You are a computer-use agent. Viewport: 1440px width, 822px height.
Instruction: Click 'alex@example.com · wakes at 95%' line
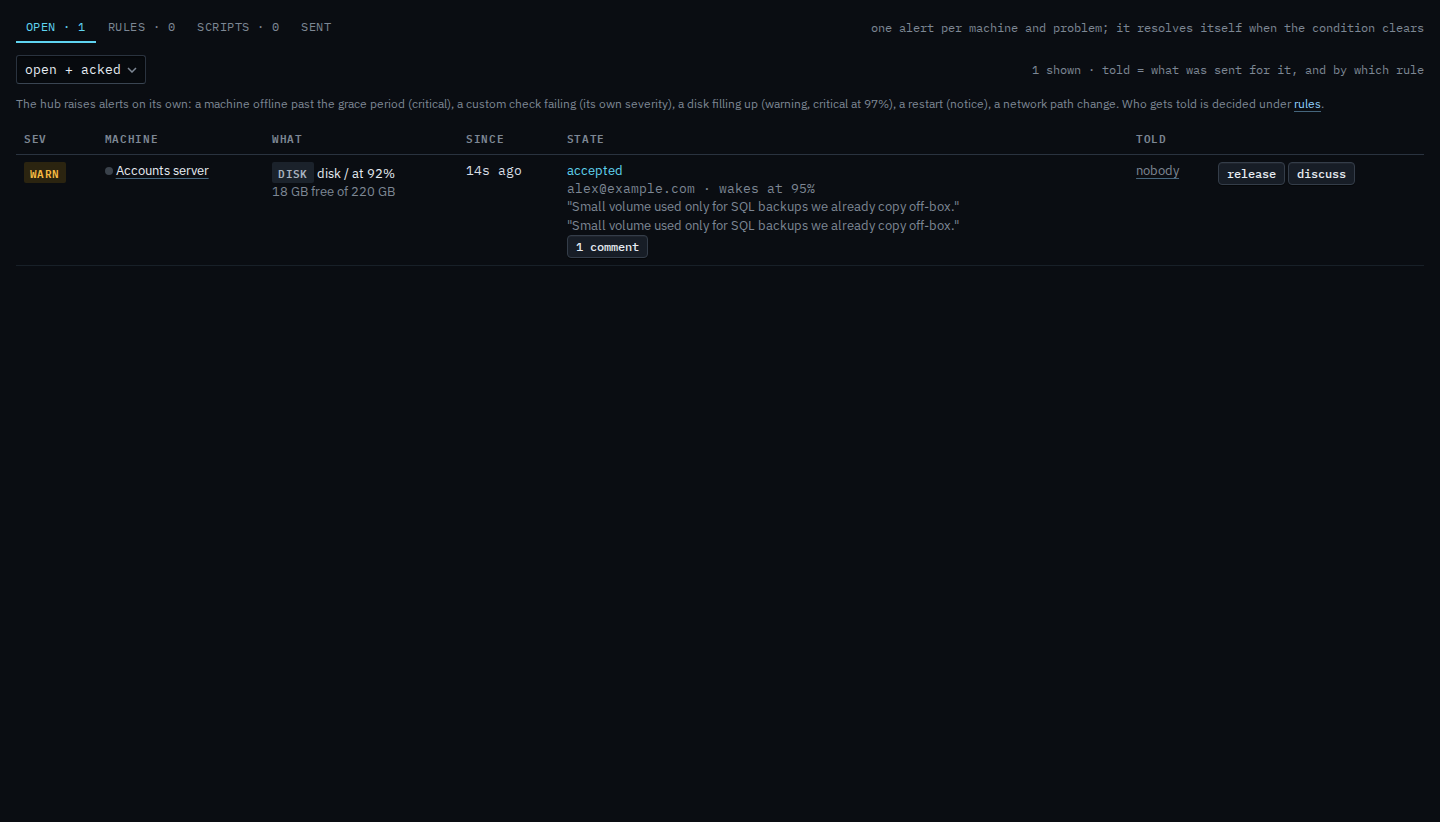click(x=691, y=189)
